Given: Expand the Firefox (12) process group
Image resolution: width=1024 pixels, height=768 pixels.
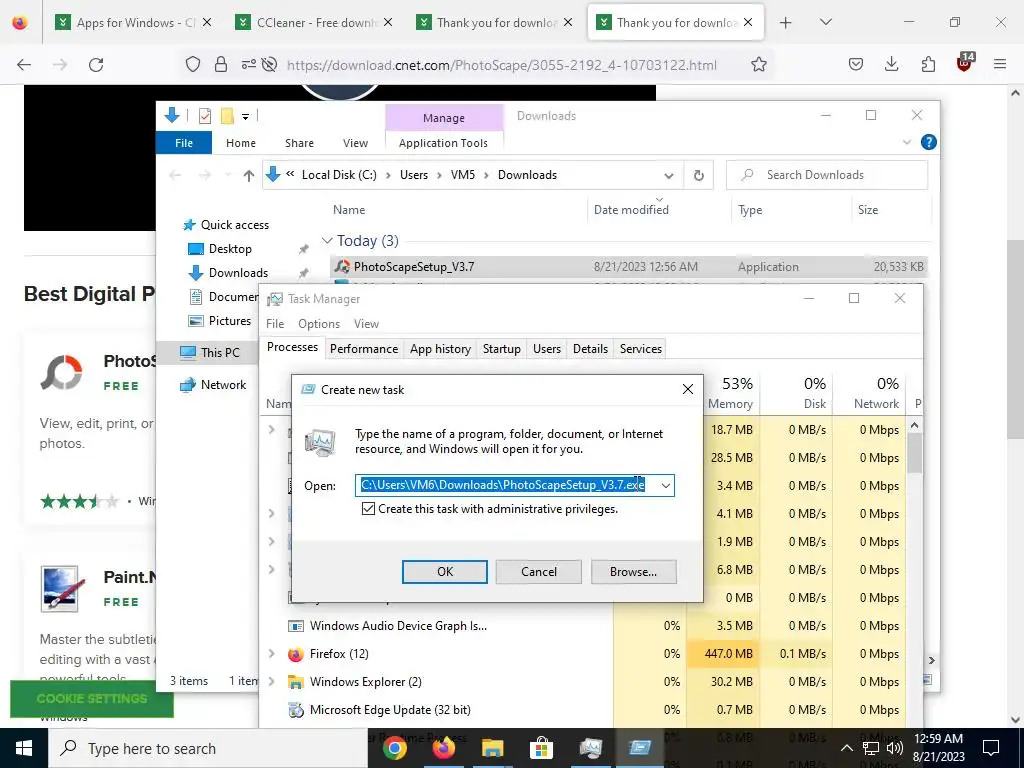Looking at the screenshot, I should click(x=272, y=653).
